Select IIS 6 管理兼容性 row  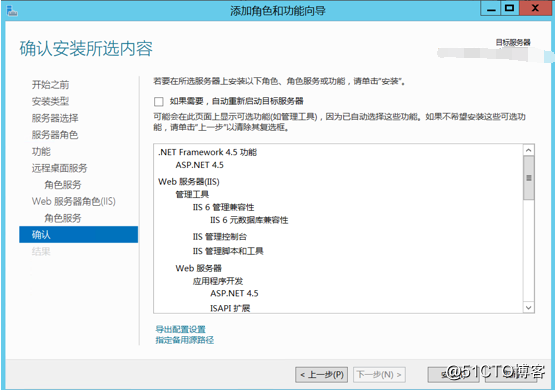click(x=223, y=207)
